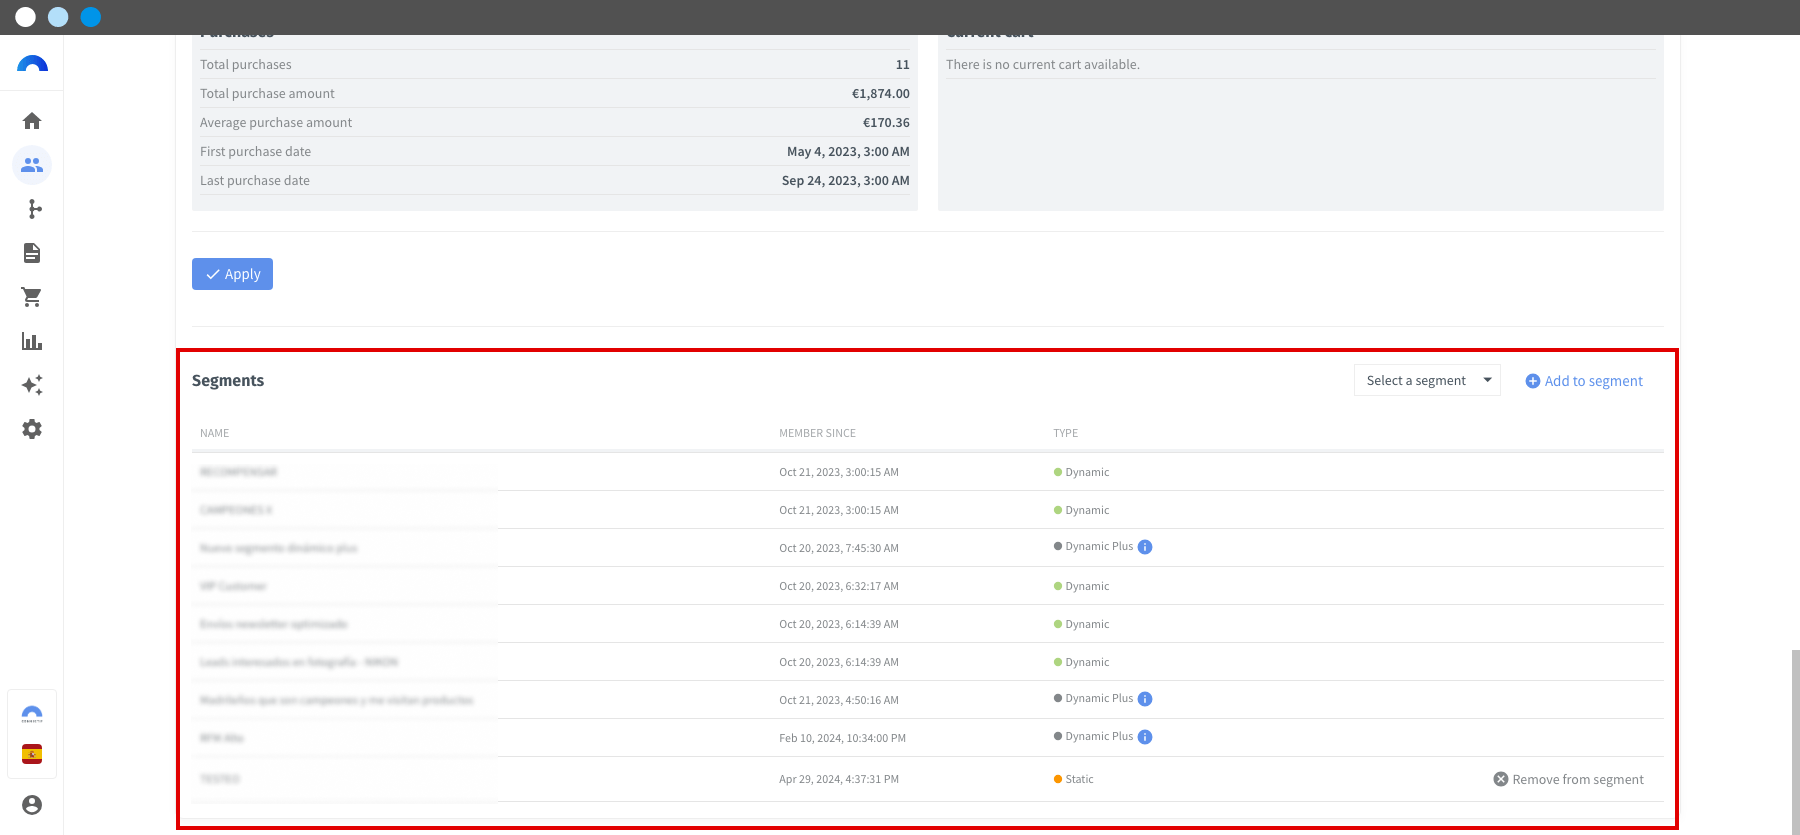Image resolution: width=1800 pixels, height=835 pixels.
Task: Open the settings gear icon
Action: pos(32,429)
